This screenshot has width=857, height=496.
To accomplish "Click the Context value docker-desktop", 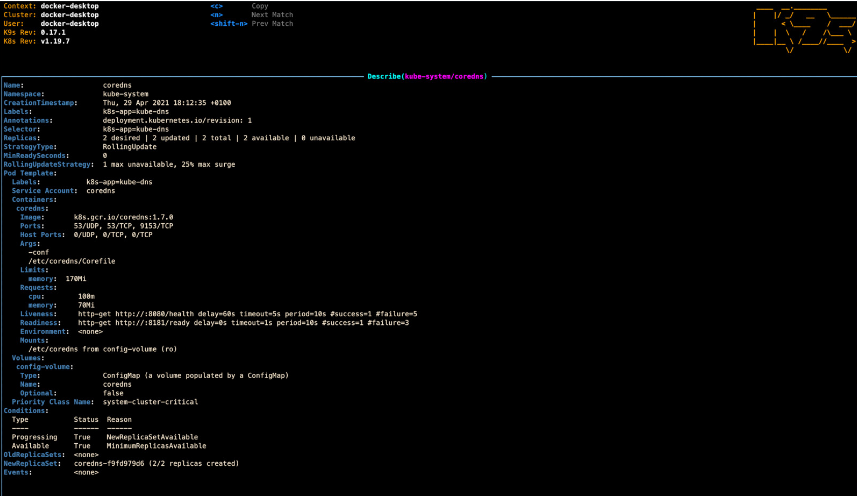I will pyautogui.click(x=69, y=6).
